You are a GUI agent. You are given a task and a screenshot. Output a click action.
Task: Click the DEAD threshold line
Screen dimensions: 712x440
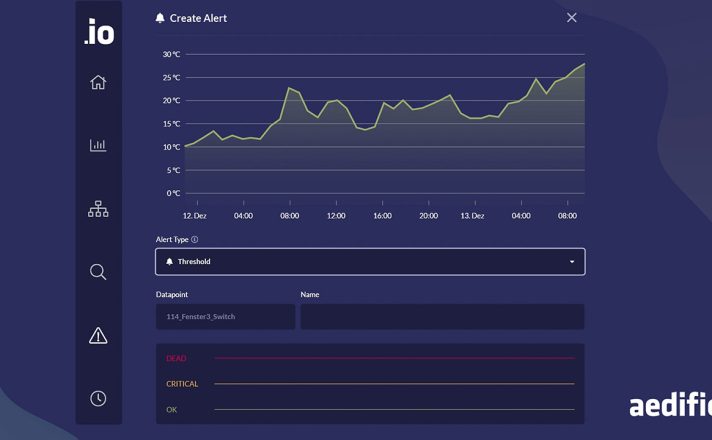(x=395, y=358)
